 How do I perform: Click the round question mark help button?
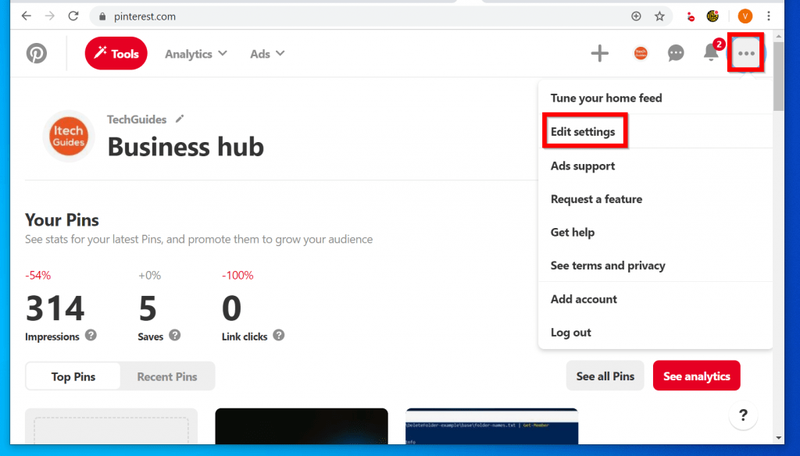pos(743,415)
